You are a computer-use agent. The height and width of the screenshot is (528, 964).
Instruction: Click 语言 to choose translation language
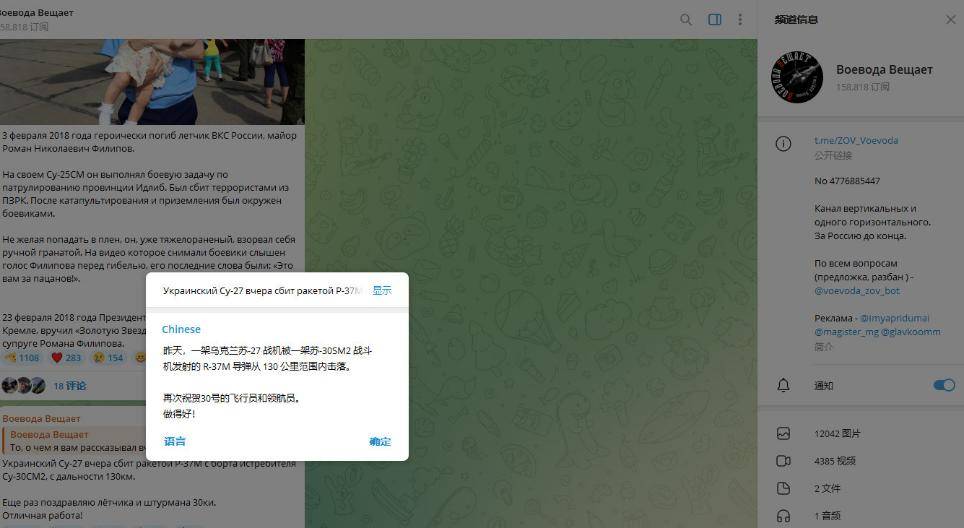coord(174,441)
